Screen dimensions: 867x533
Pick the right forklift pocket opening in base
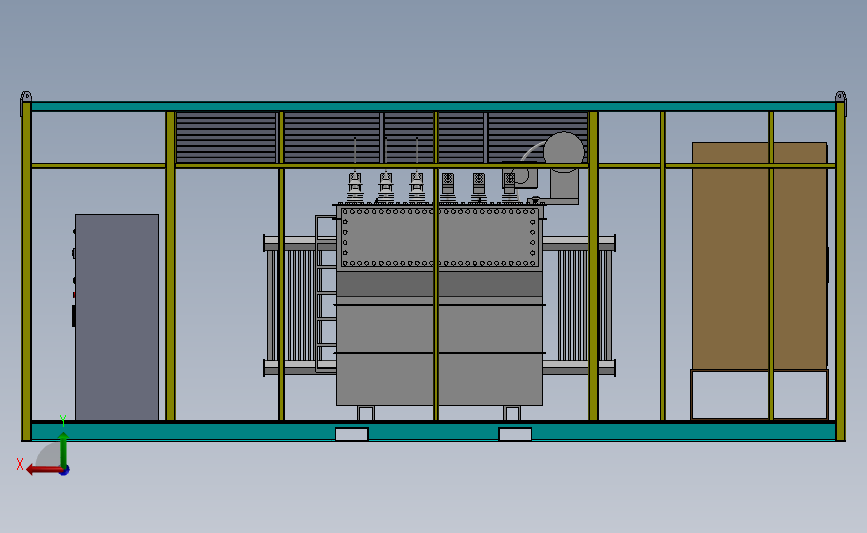[515, 434]
